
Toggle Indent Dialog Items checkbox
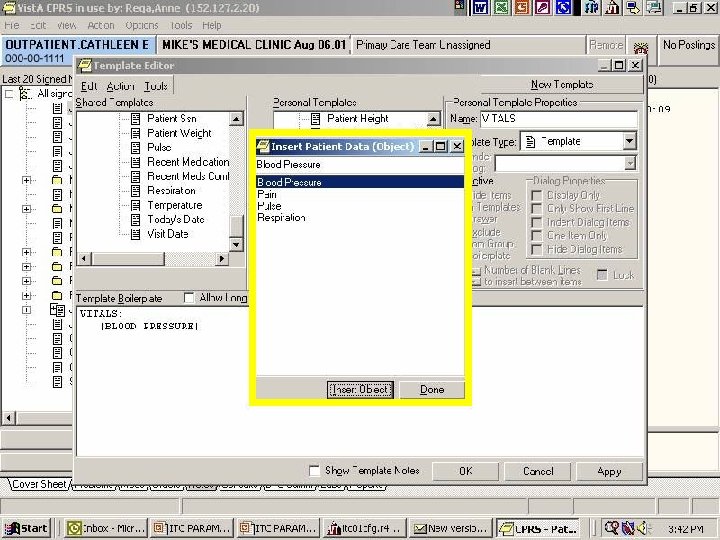(x=536, y=223)
